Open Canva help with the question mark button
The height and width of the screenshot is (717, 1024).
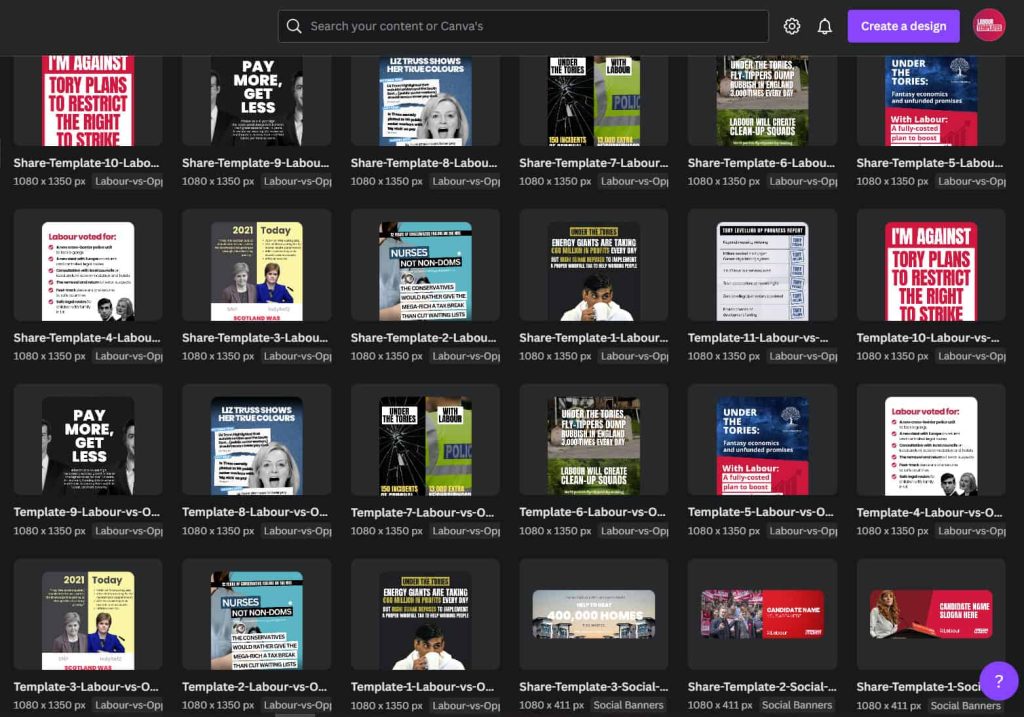(x=999, y=681)
